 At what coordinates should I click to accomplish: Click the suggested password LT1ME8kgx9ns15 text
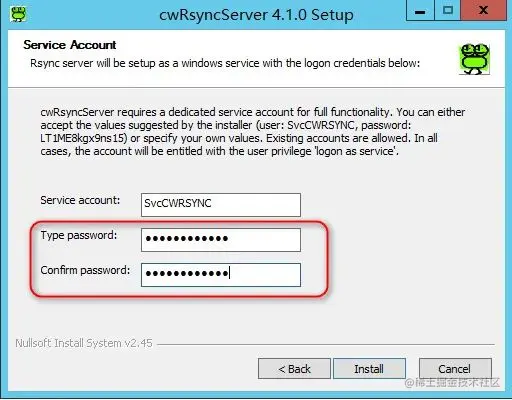pos(84,138)
